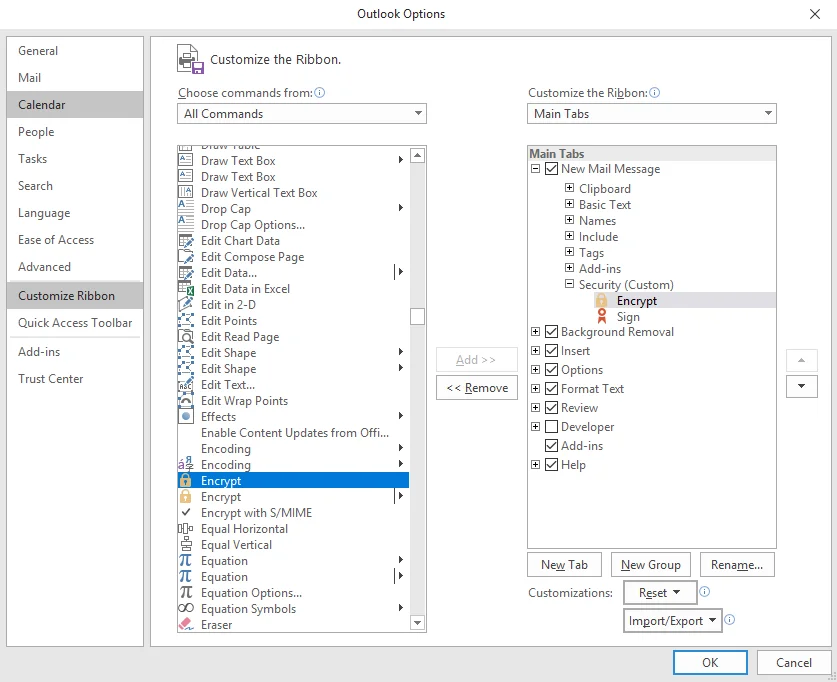Open the Main Tabs dropdown

(652, 114)
